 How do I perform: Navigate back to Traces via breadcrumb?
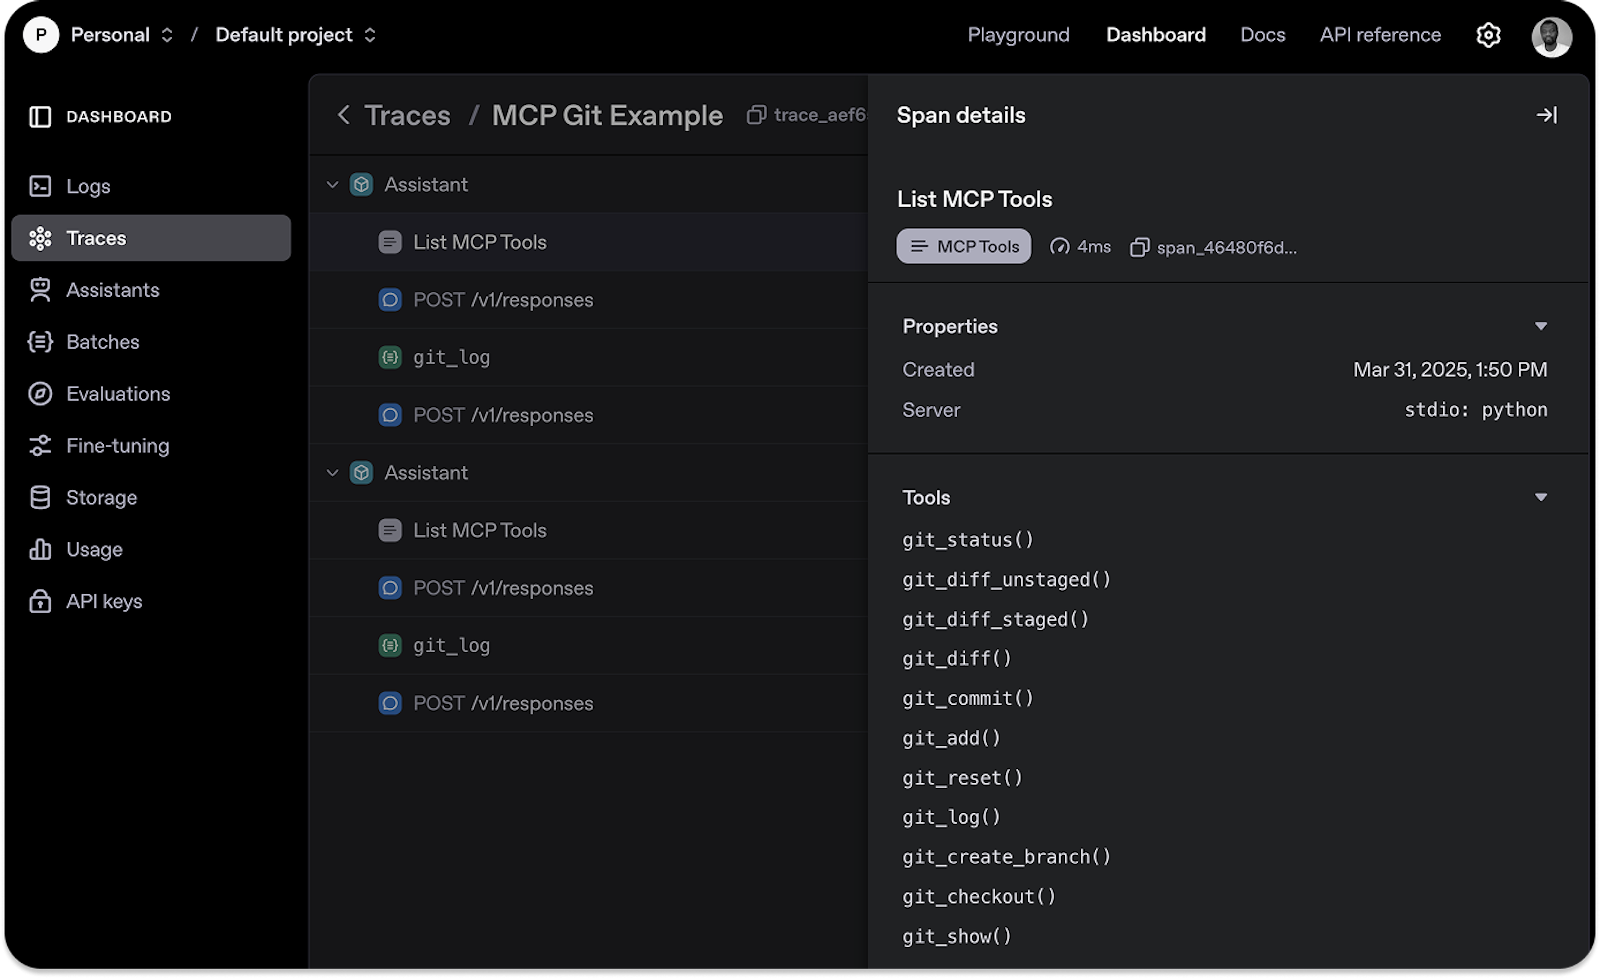tap(407, 115)
